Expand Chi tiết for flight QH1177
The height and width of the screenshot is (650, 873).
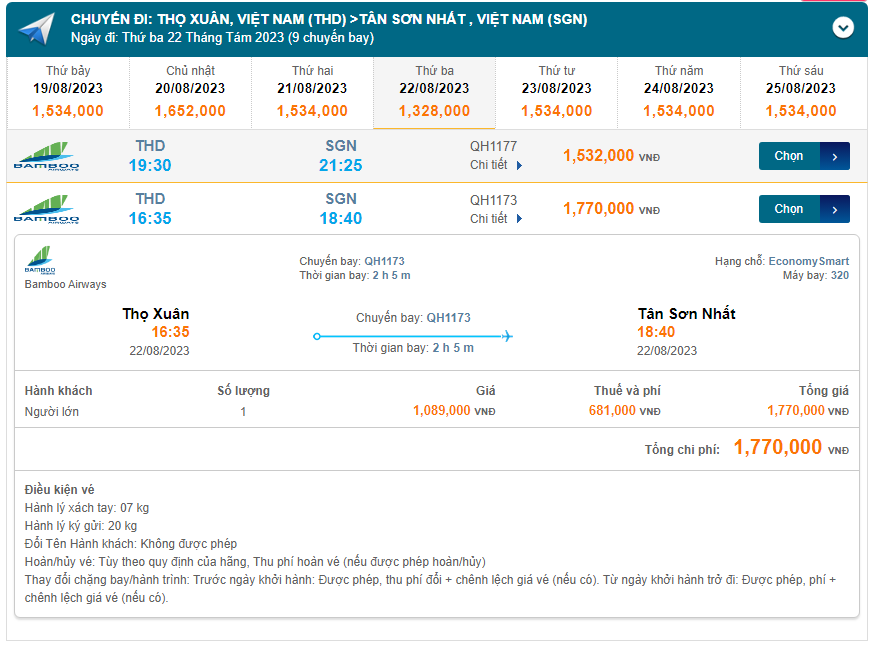coord(496,165)
